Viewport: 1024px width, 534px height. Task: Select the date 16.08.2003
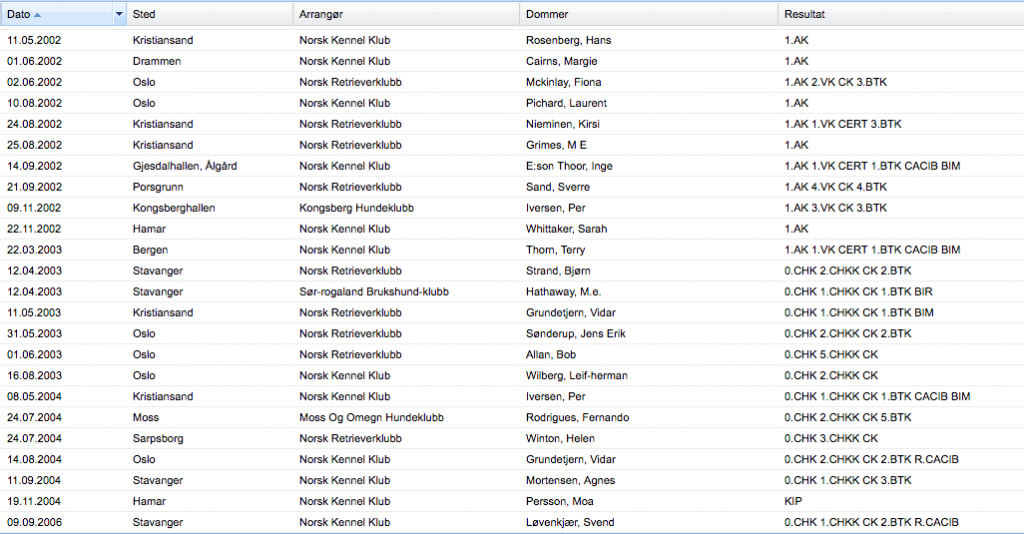[x=35, y=375]
